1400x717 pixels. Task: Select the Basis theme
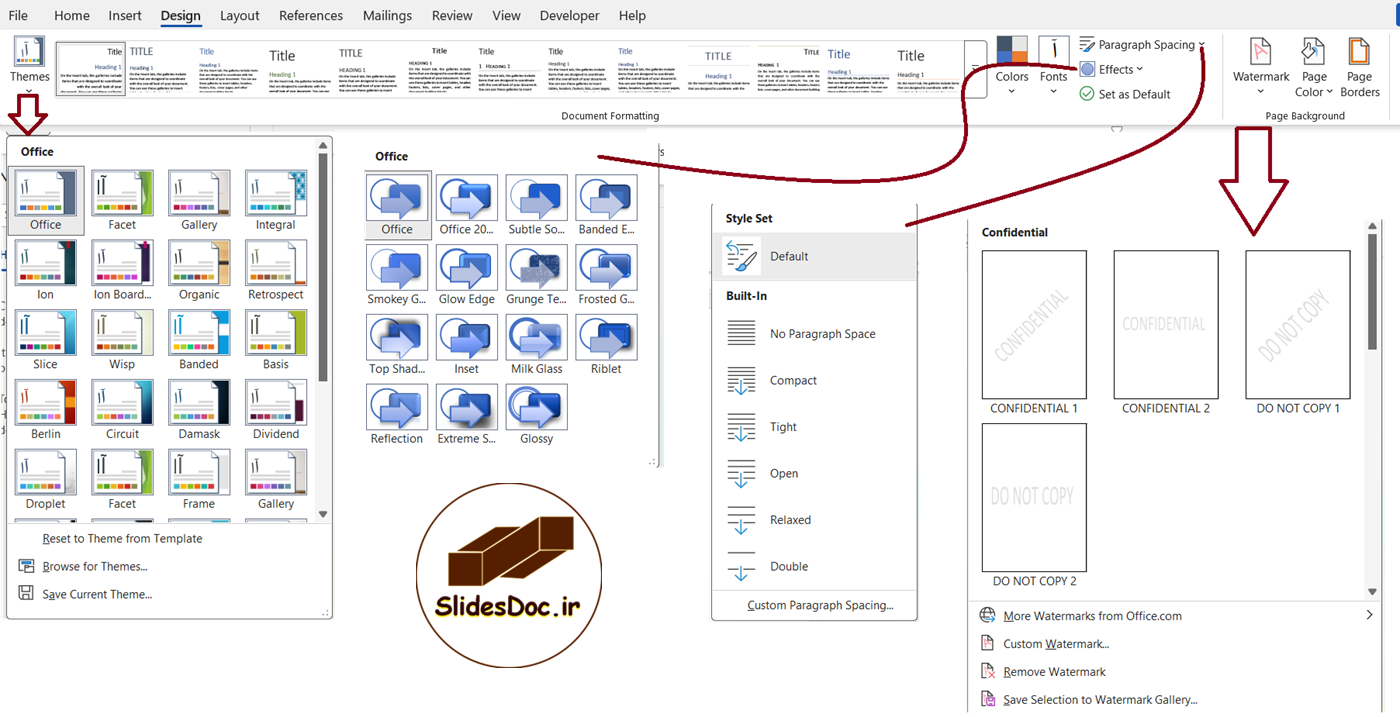276,340
